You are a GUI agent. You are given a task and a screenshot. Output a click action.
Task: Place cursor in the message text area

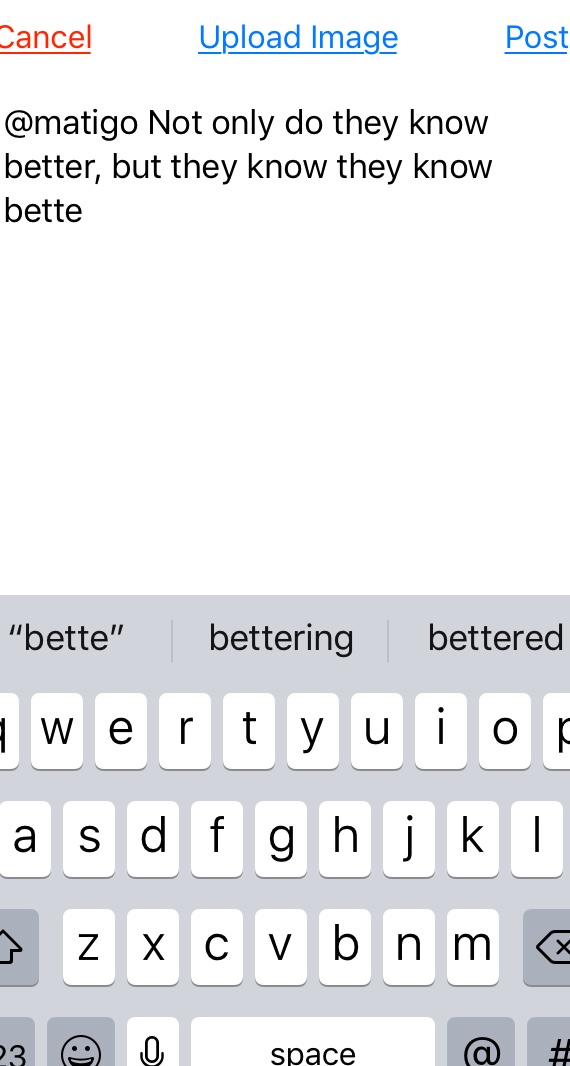coord(285,340)
